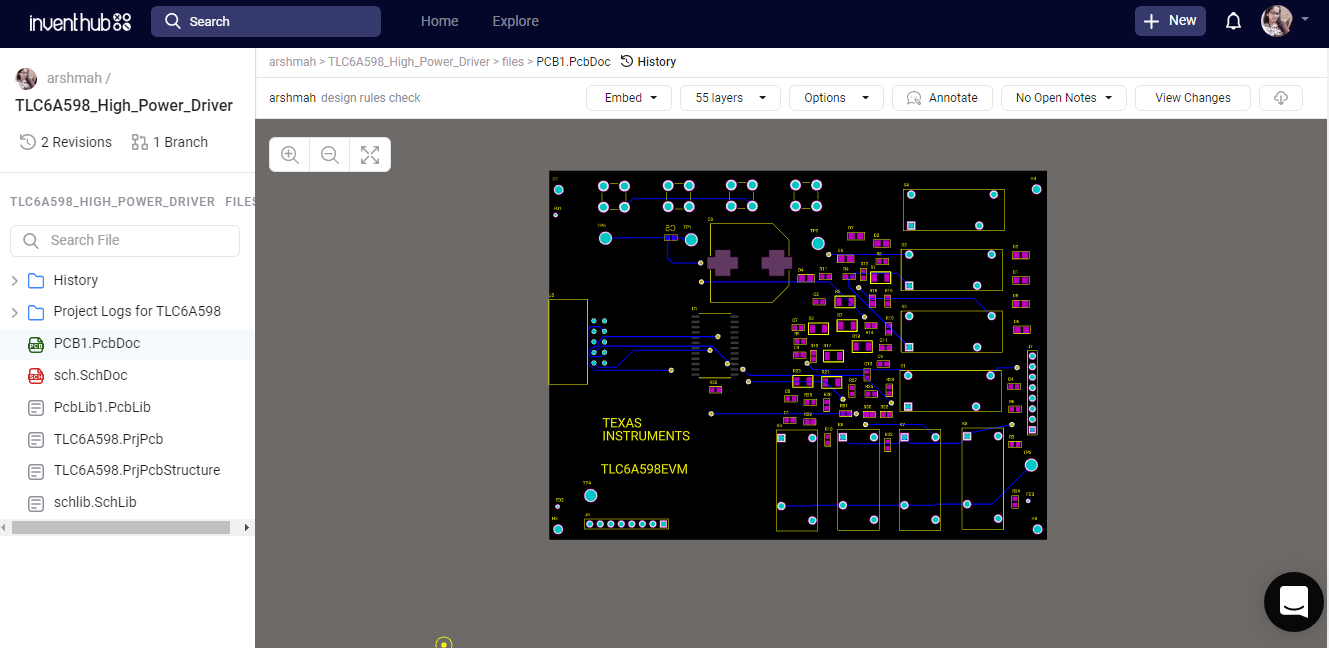Open the account dropdown arrow
The image size is (1329, 648).
[1305, 19]
